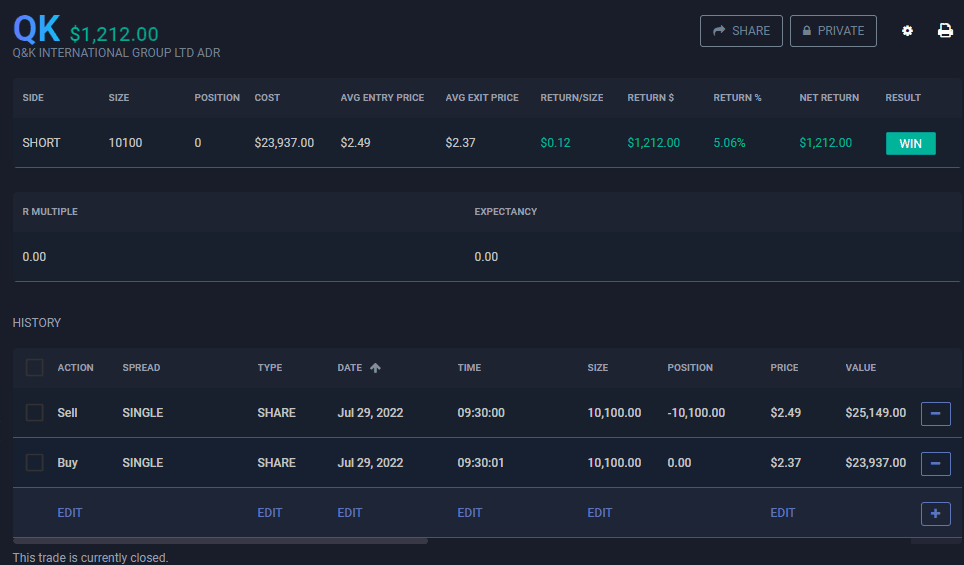Image resolution: width=964 pixels, height=565 pixels.
Task: Check the Buy row checkbox
Action: [x=35, y=463]
